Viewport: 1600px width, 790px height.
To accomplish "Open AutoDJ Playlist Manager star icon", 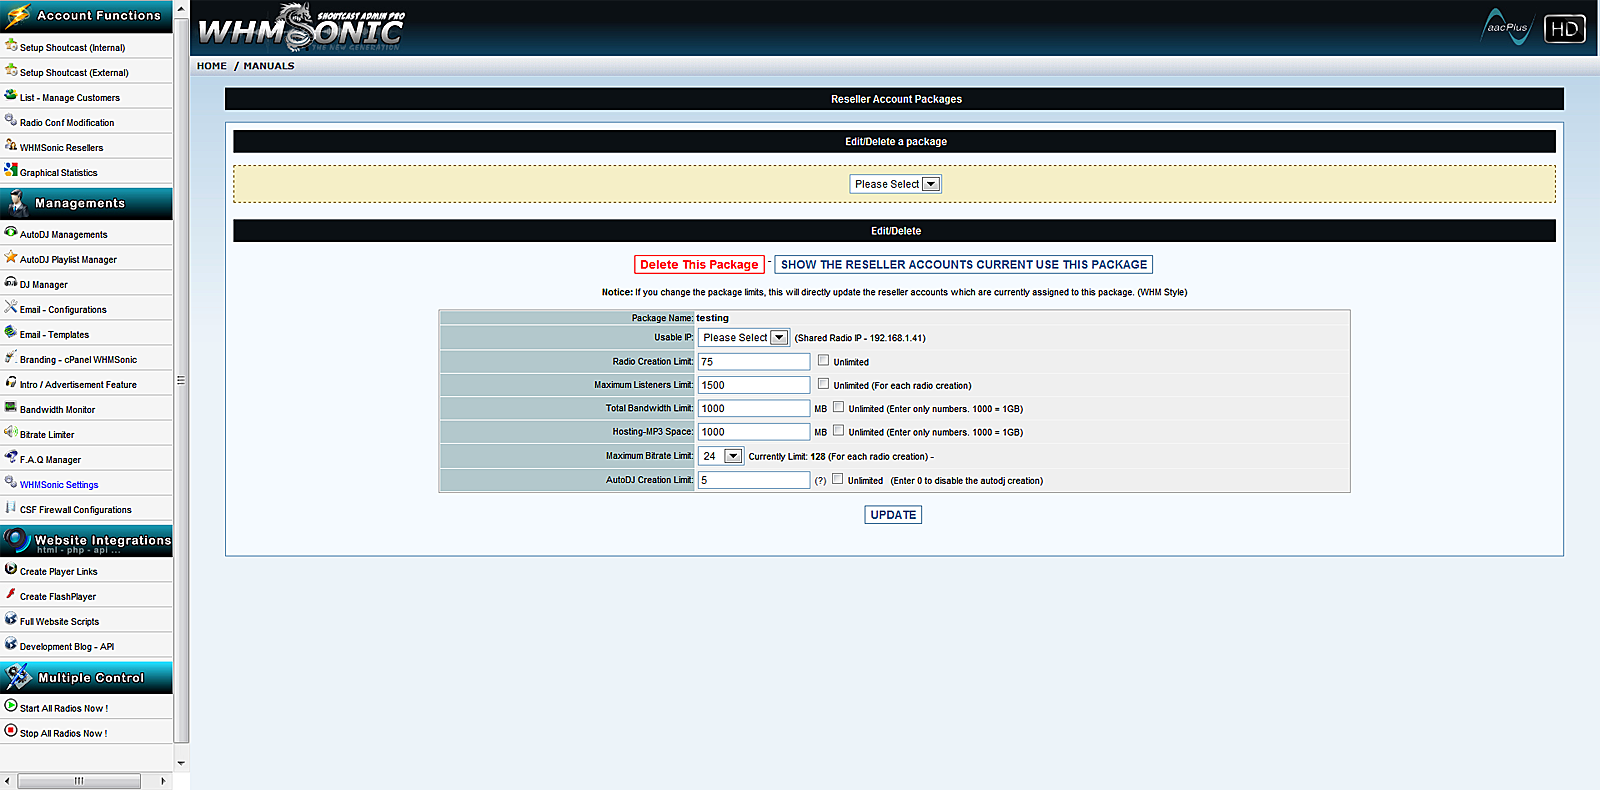I will [11, 258].
